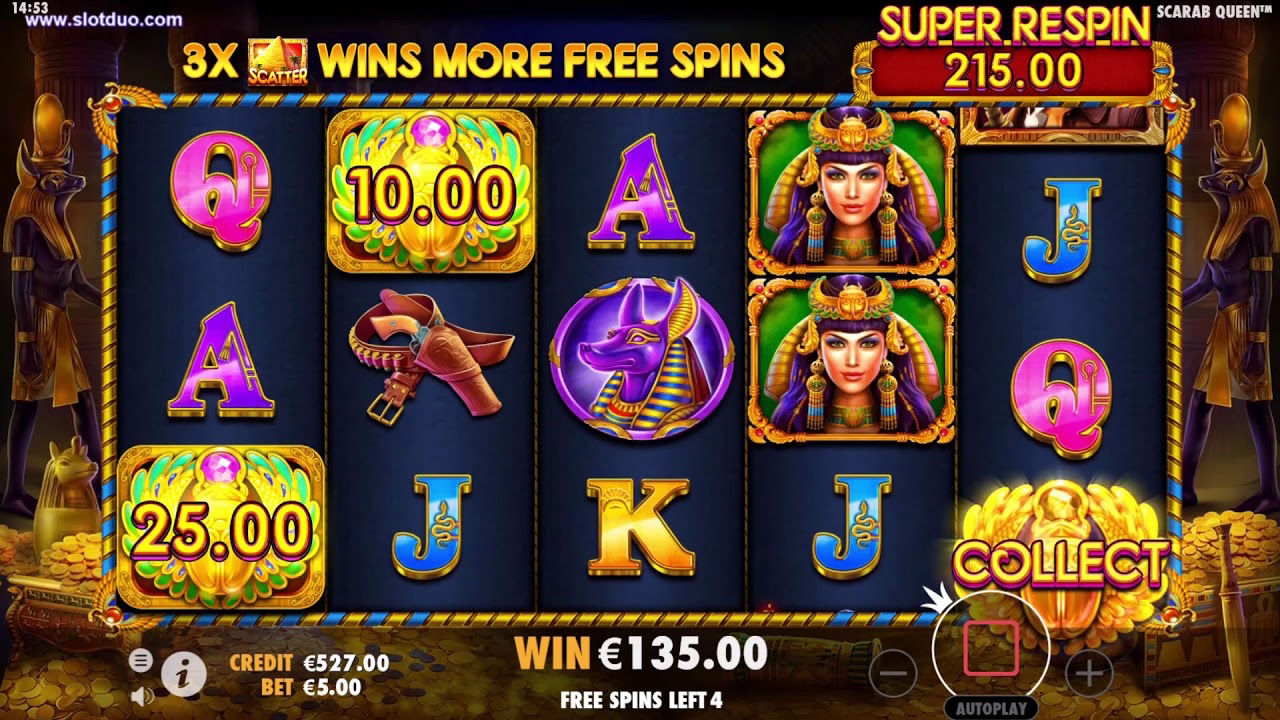Click the WIN €135.00 display
This screenshot has width=1280, height=720.
[x=641, y=653]
